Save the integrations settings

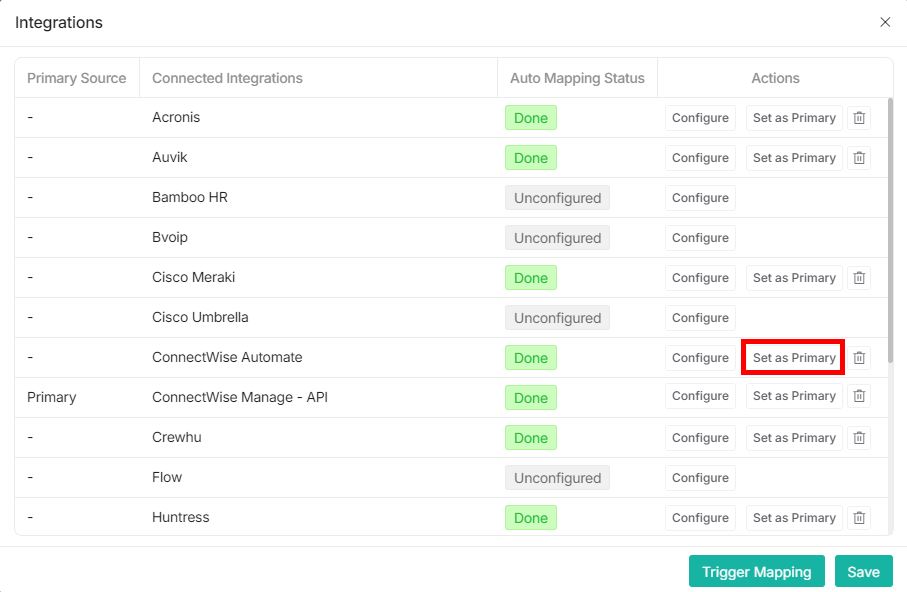pos(863,572)
